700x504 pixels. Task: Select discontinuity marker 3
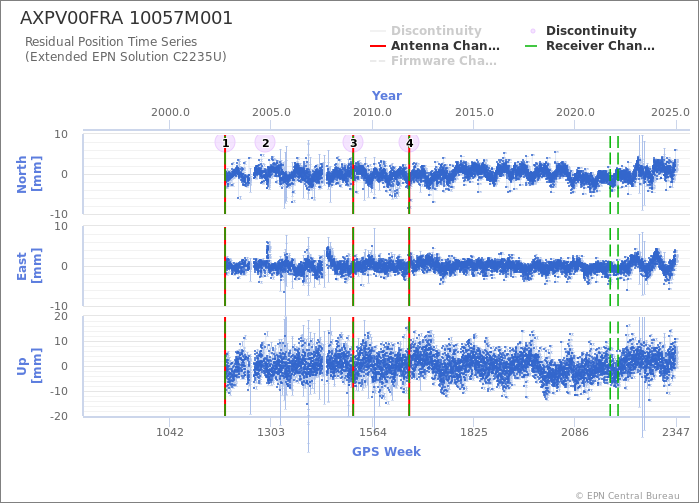click(x=353, y=143)
